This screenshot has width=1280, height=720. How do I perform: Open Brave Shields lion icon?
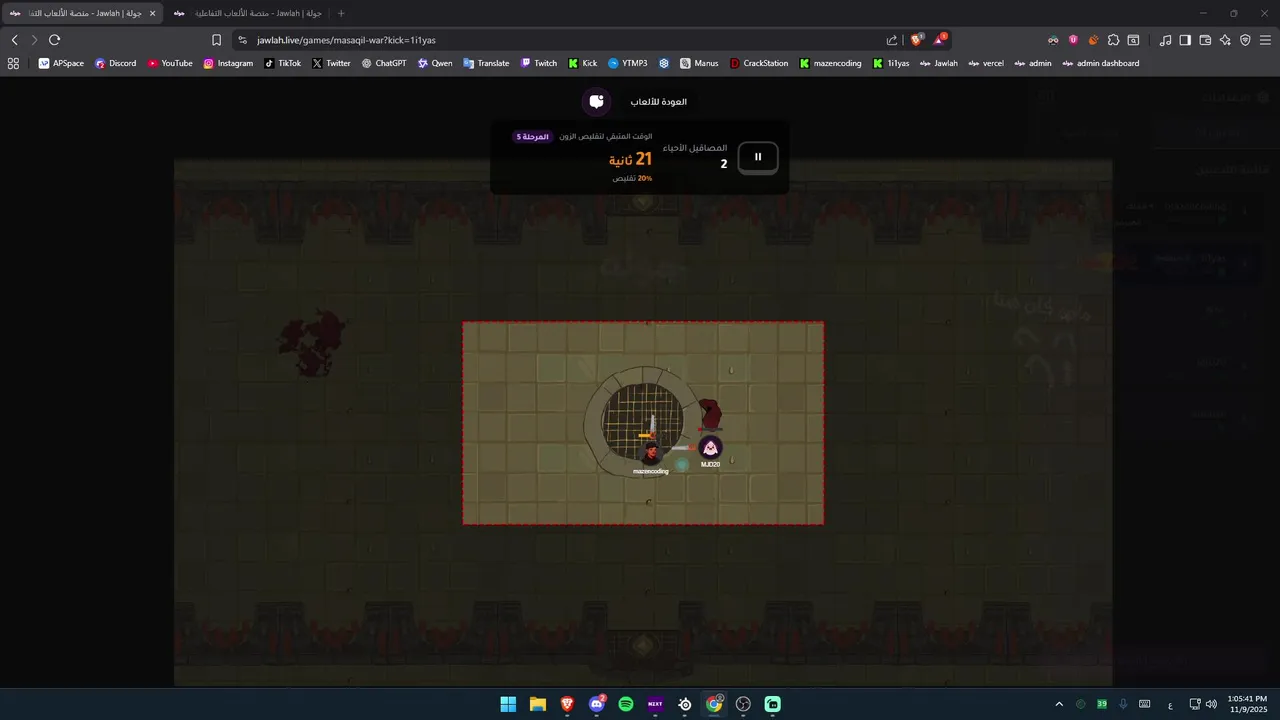click(x=917, y=40)
